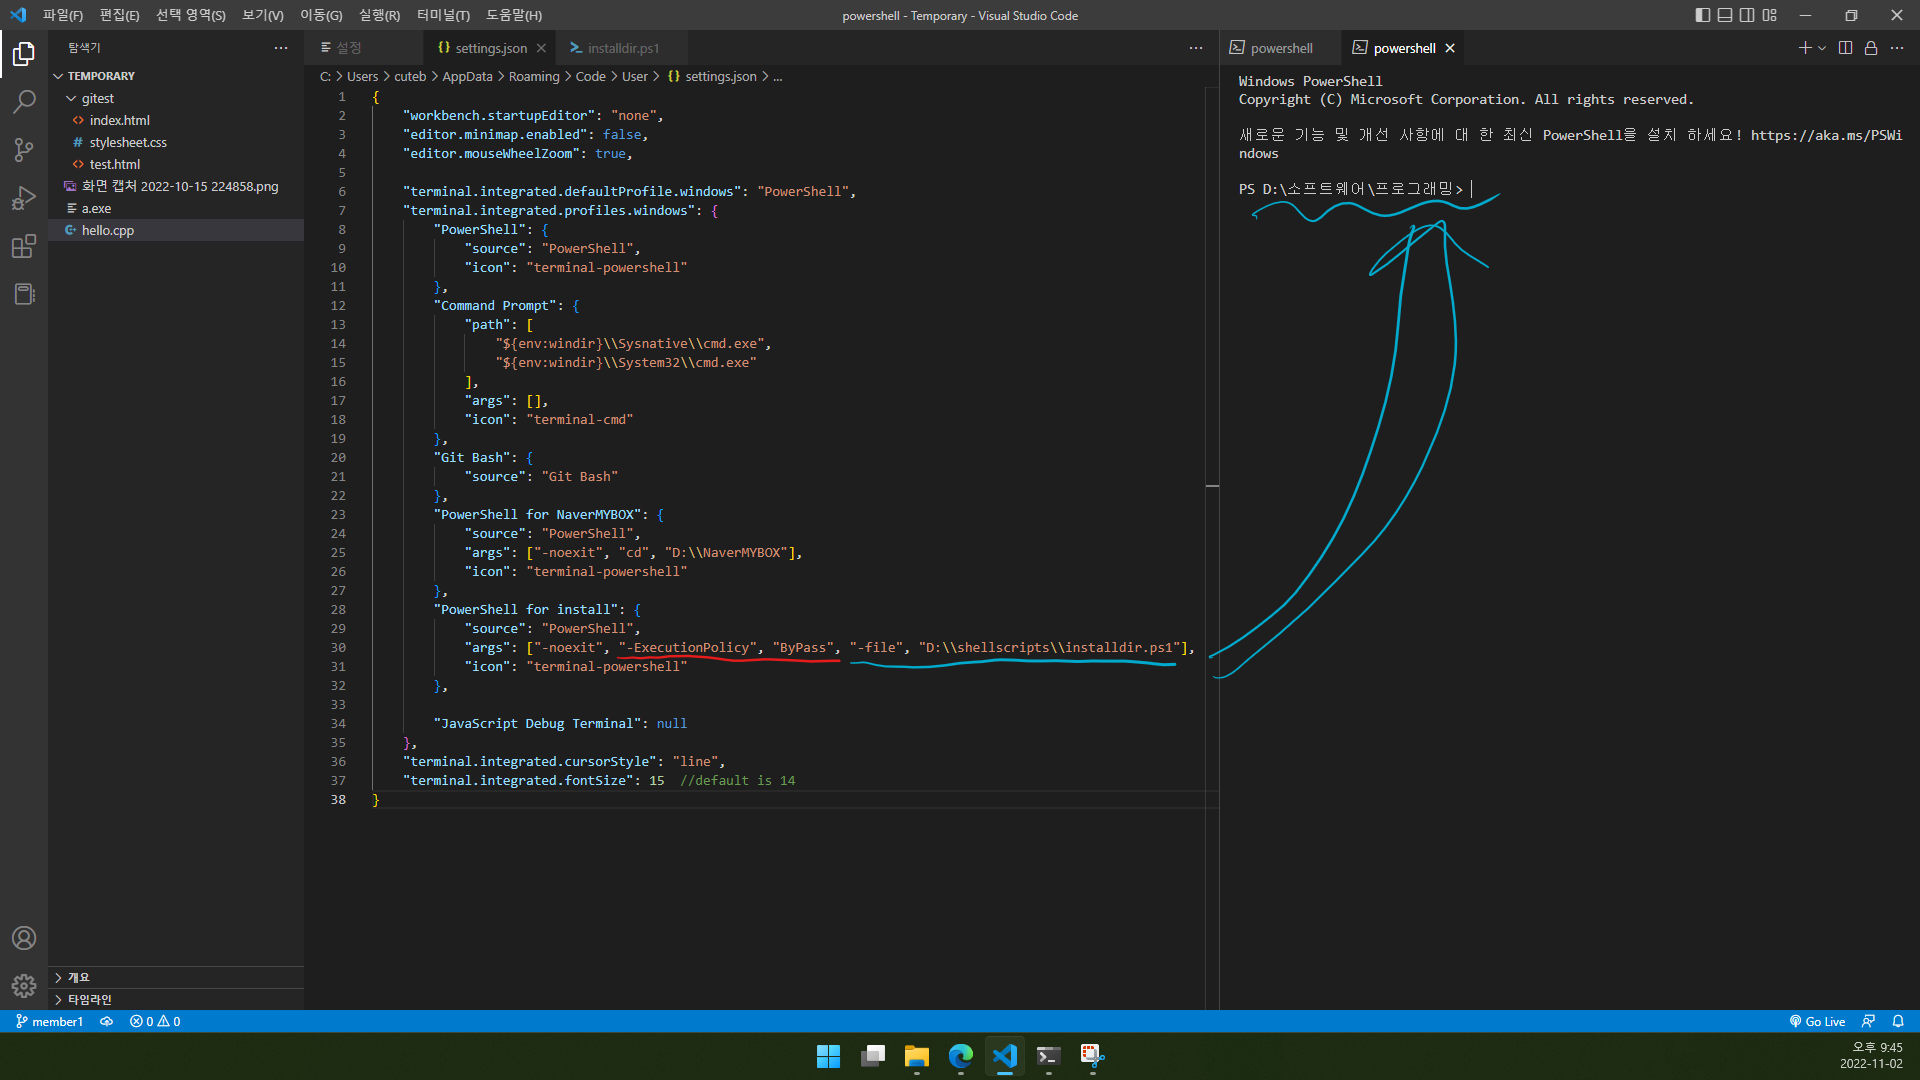The width and height of the screenshot is (1920, 1080).
Task: Open Task View on taskbar
Action: pyautogui.click(x=873, y=1056)
